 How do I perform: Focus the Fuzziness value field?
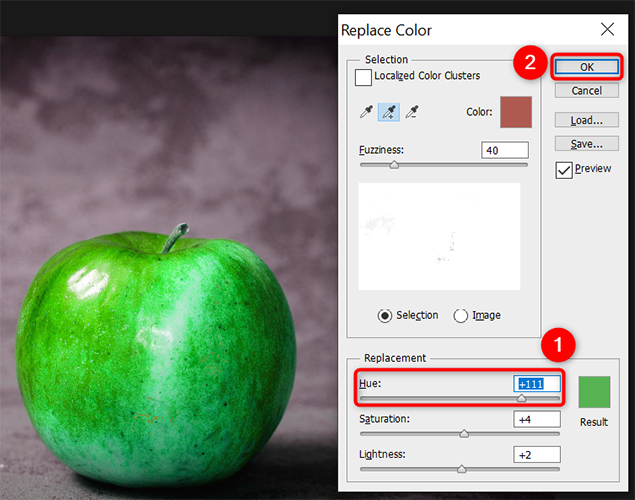point(505,150)
